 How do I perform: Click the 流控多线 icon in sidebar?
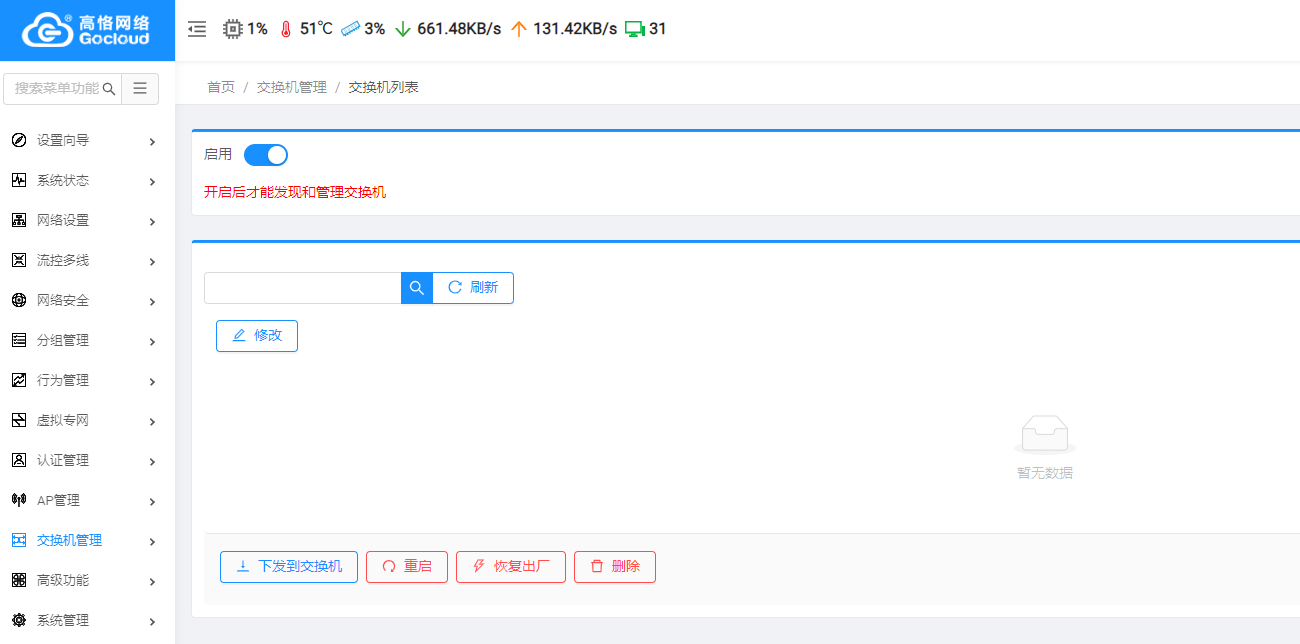point(19,260)
